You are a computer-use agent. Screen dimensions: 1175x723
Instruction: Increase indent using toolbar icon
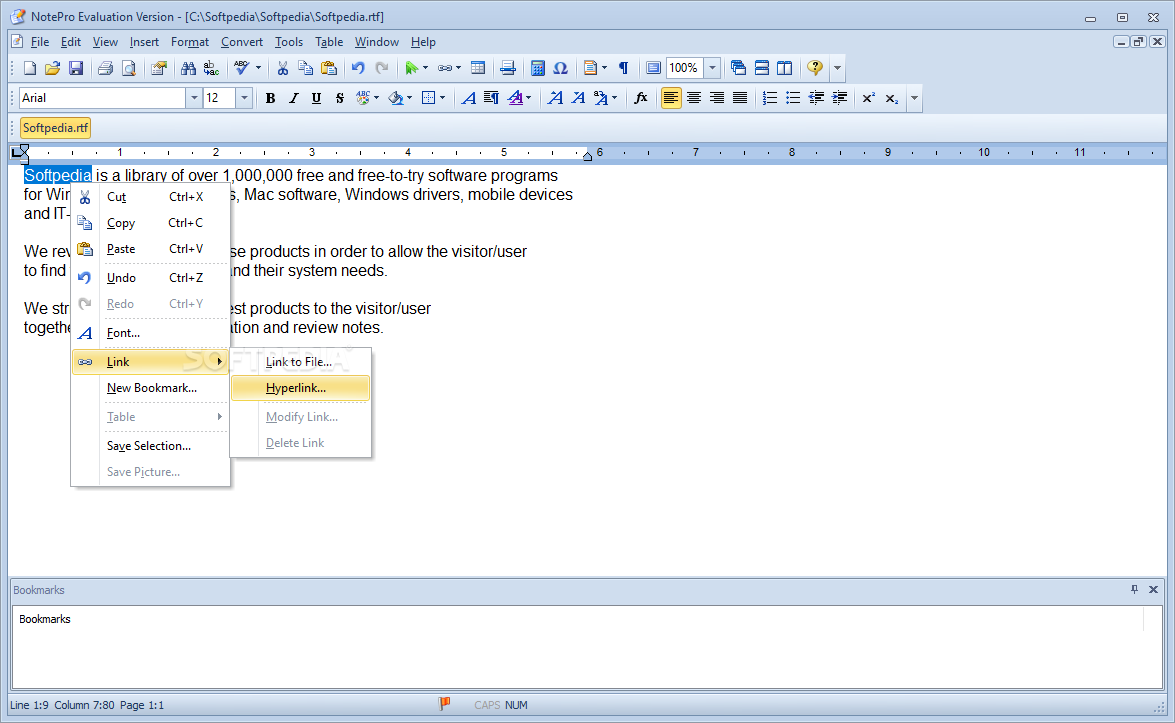coord(839,98)
